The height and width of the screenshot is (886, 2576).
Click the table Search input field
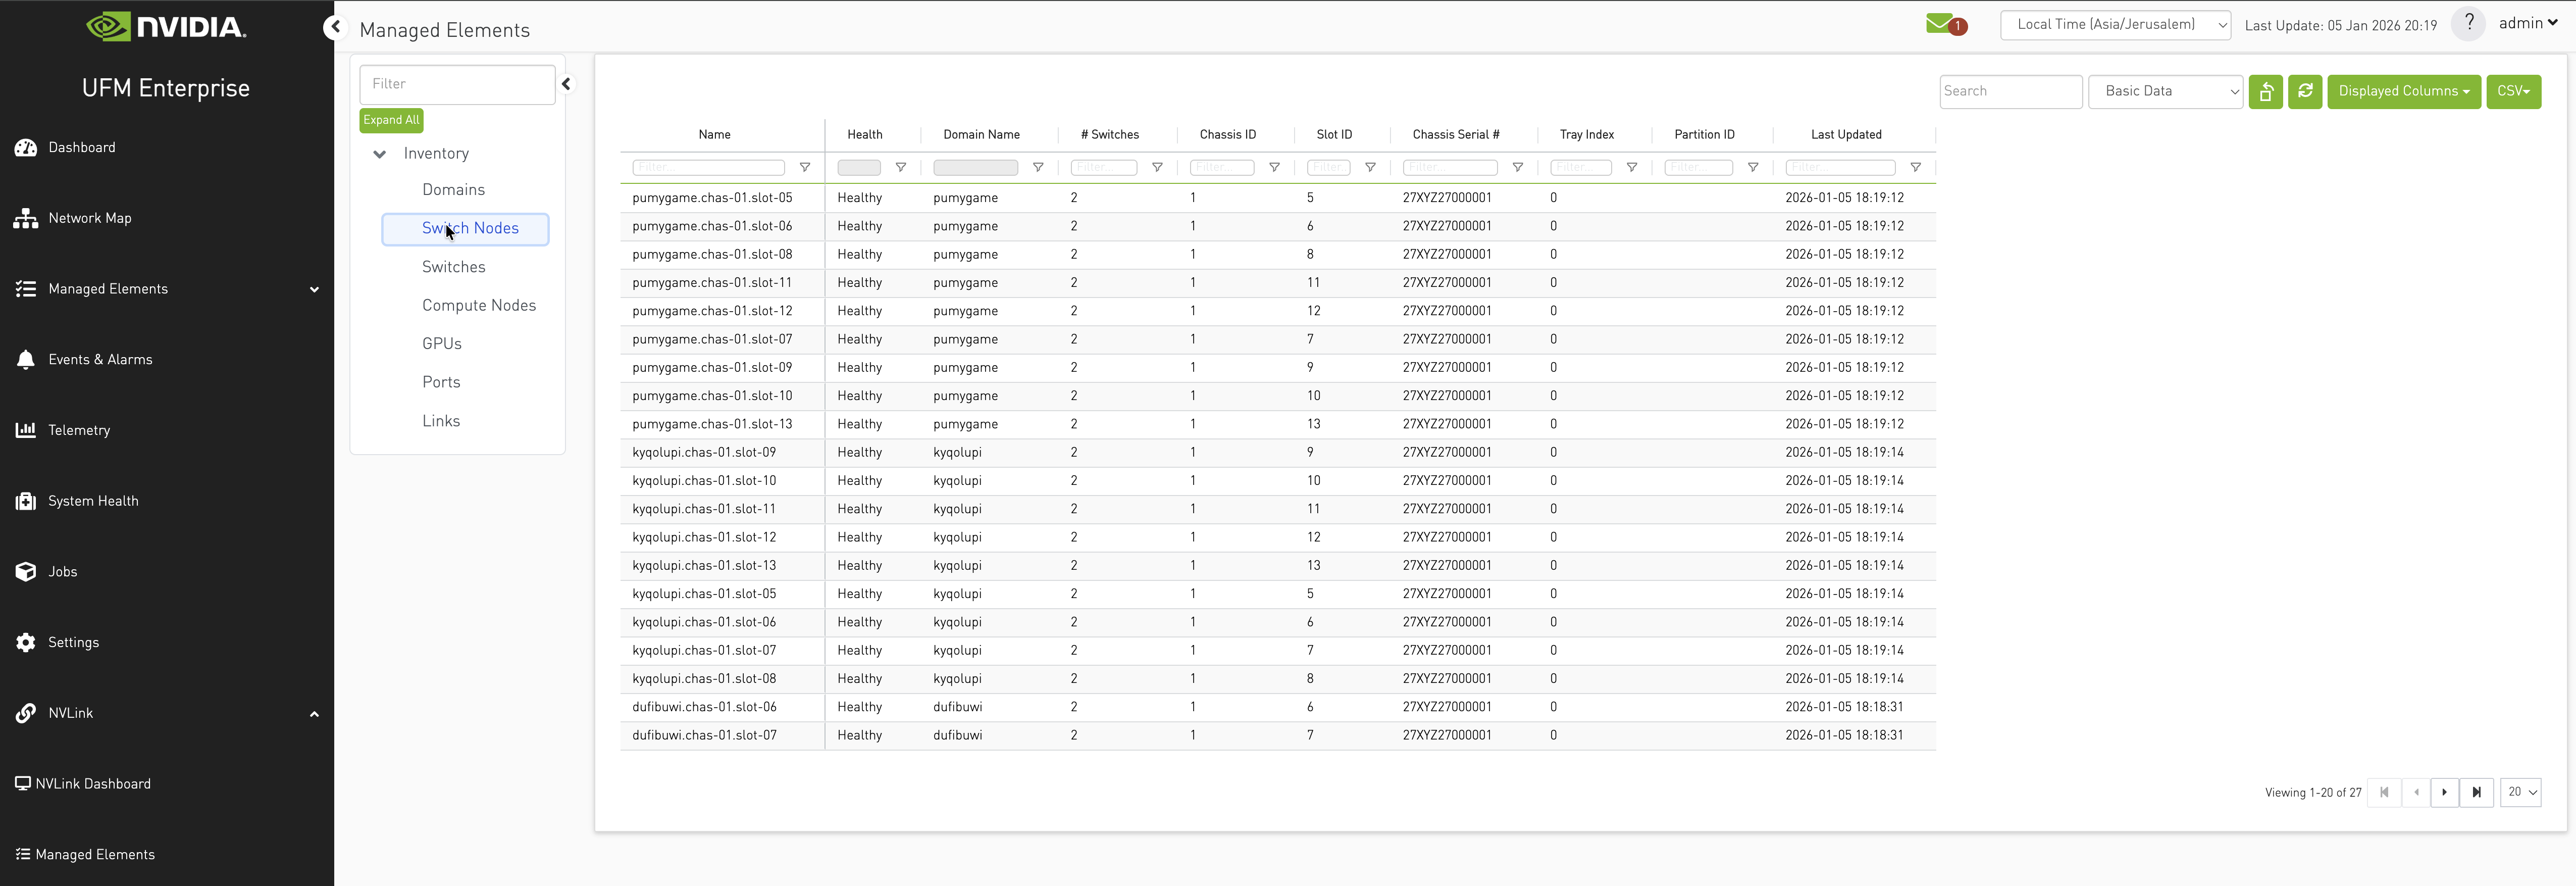point(2010,91)
